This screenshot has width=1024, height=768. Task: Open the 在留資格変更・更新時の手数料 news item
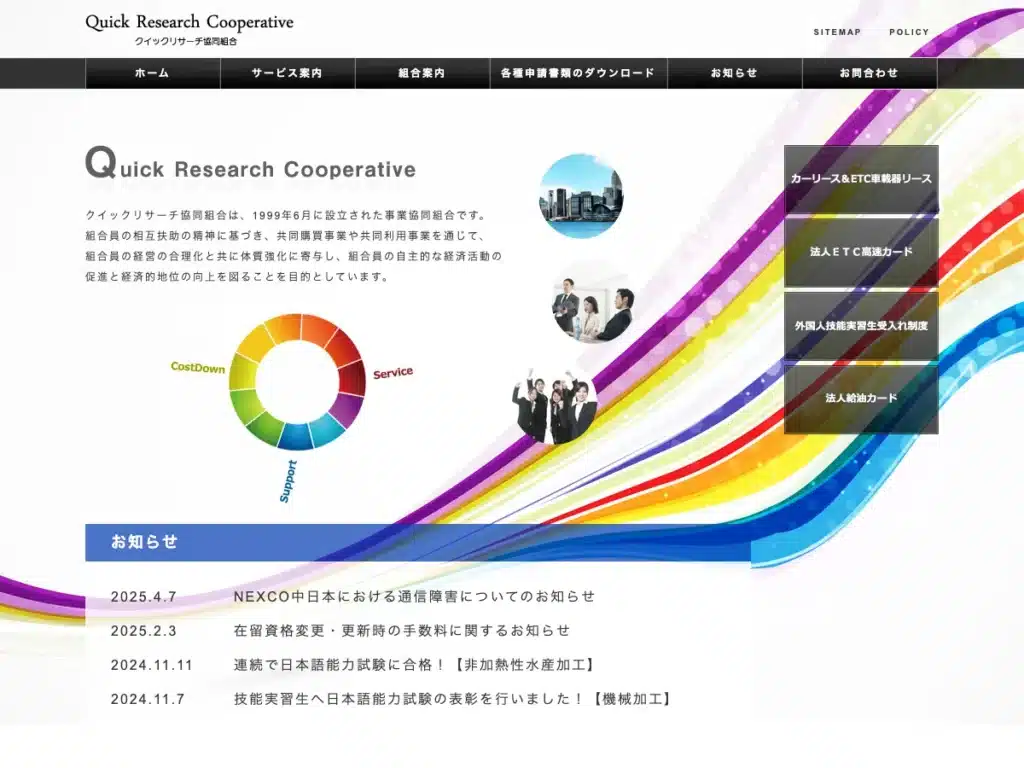click(x=402, y=630)
